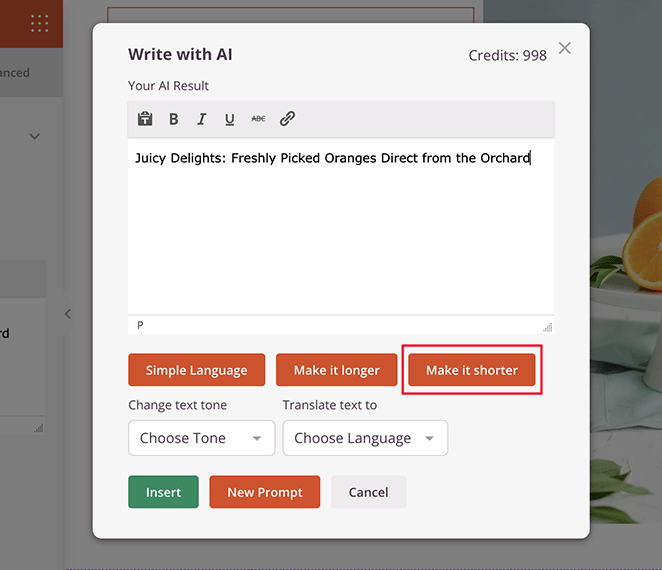Click the Make it shorter button
Viewport: 662px width, 570px height.
pyautogui.click(x=472, y=370)
